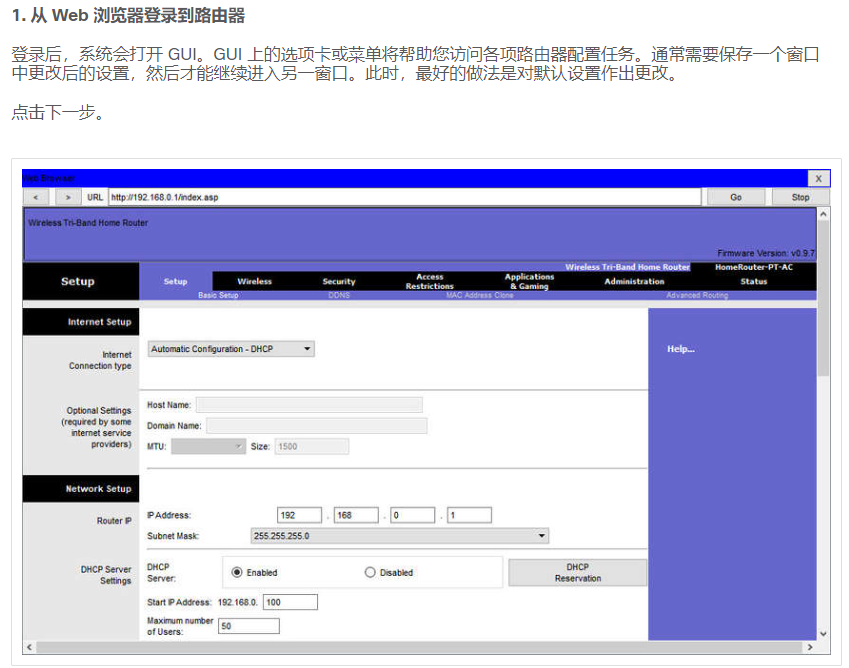Screen dimensions: 849x668
Task: Click the DHCP Reservation button
Action: pyautogui.click(x=577, y=571)
